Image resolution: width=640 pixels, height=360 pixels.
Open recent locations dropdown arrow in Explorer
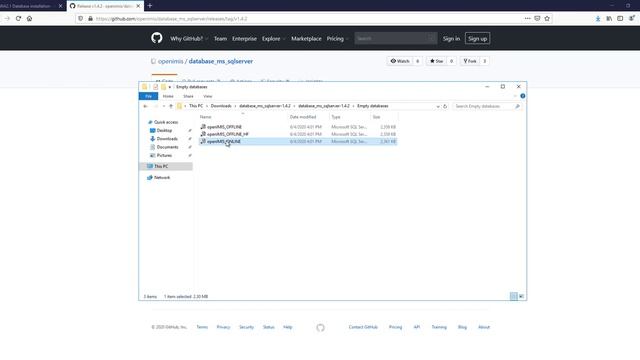(164, 106)
